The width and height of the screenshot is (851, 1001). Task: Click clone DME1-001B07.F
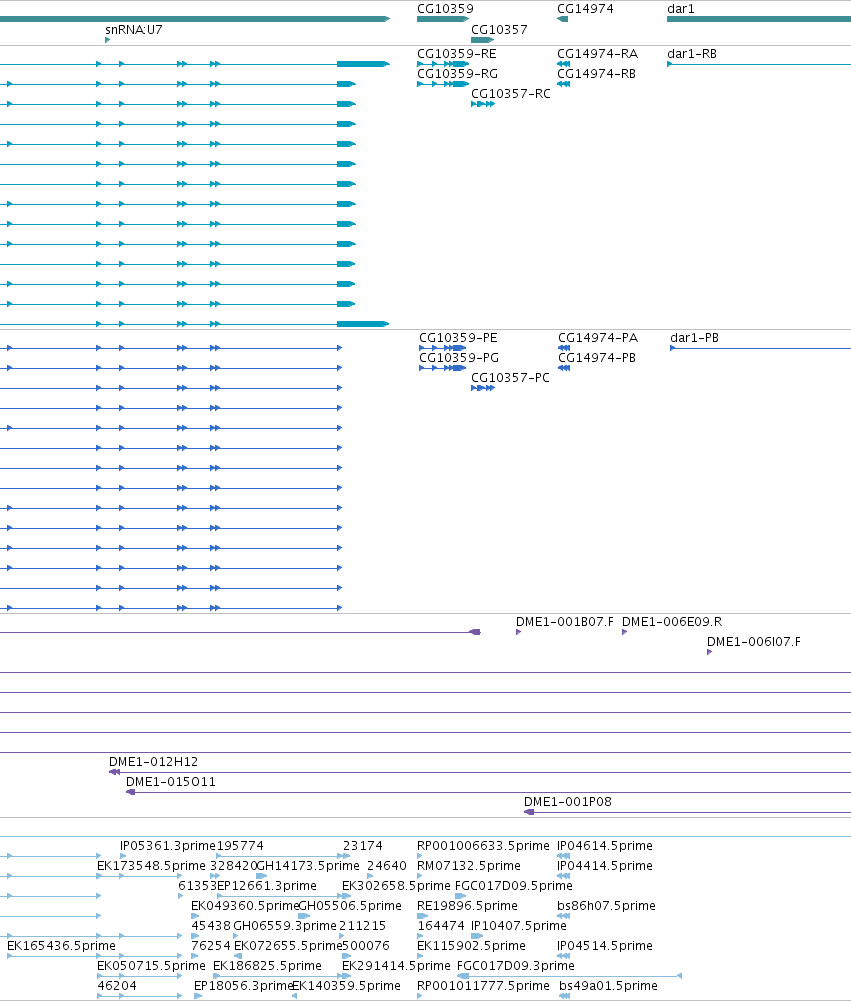coord(564,622)
